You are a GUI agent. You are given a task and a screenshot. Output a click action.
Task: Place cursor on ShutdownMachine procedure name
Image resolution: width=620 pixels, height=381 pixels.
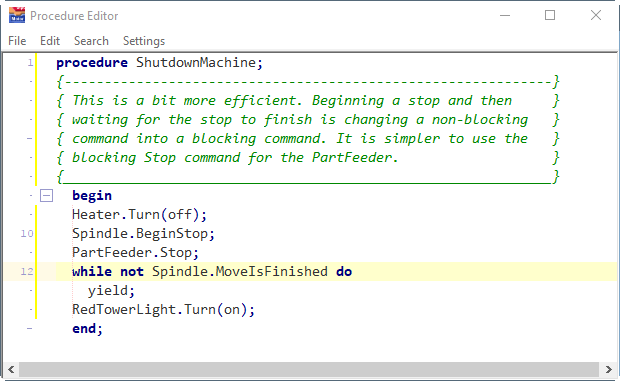tap(196, 62)
